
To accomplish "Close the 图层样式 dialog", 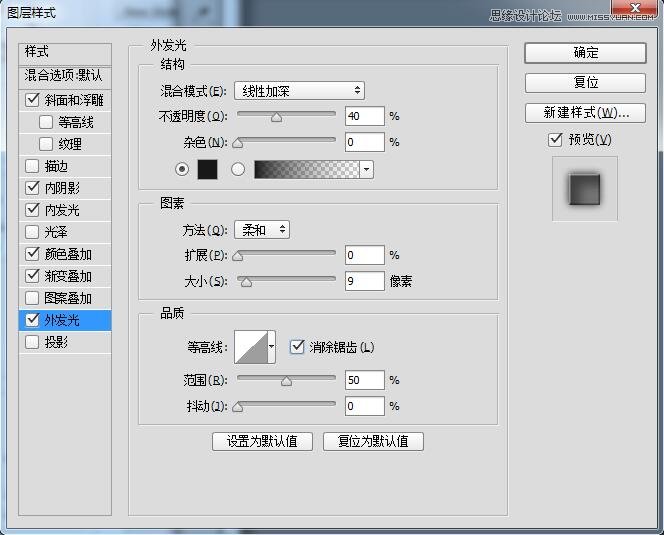I will pyautogui.click(x=634, y=8).
